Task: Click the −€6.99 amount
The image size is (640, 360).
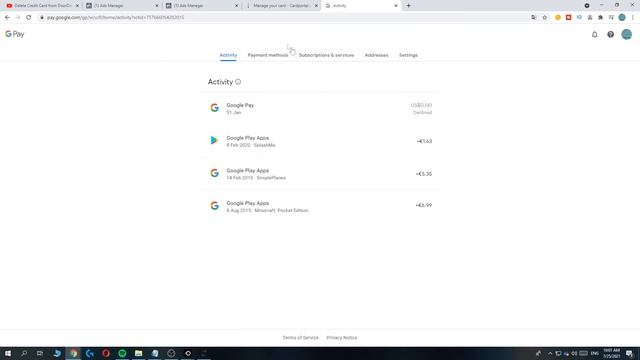Action: (424, 205)
